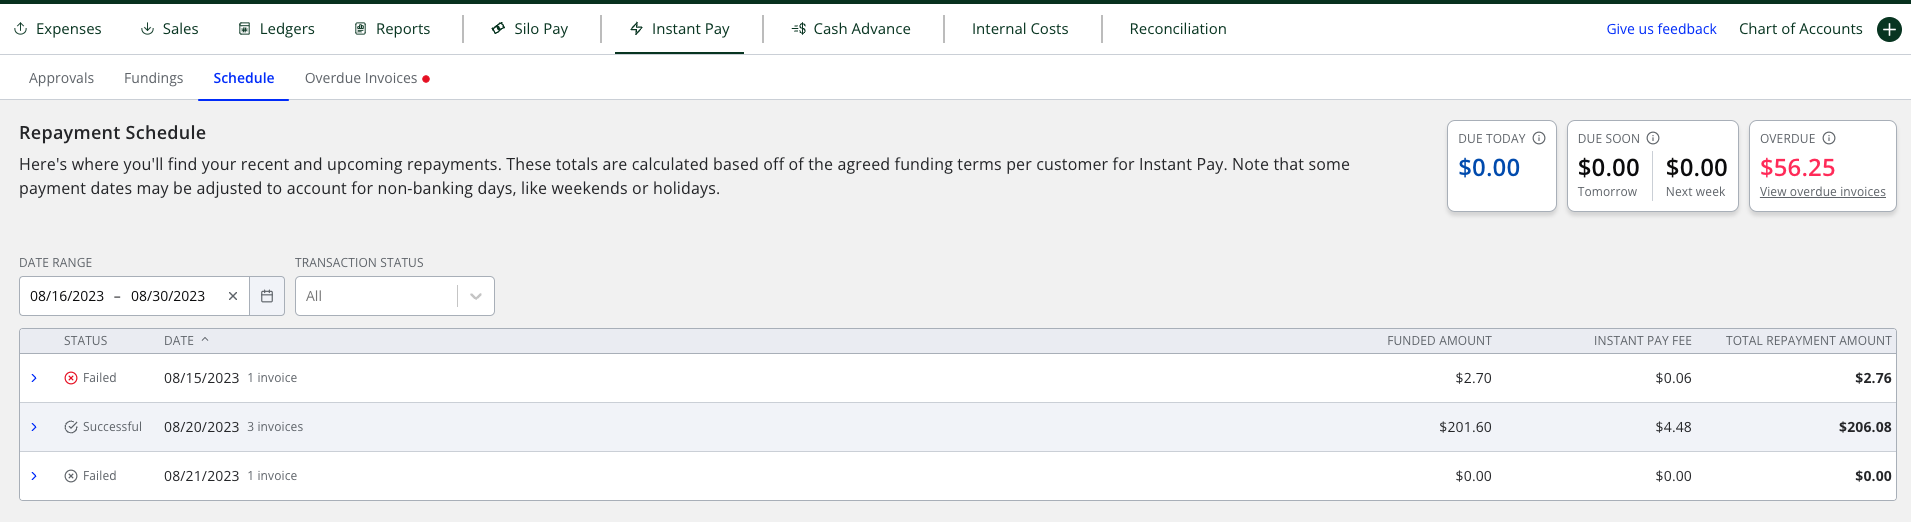Click the Failed status icon for 08/15/2023

tap(71, 378)
